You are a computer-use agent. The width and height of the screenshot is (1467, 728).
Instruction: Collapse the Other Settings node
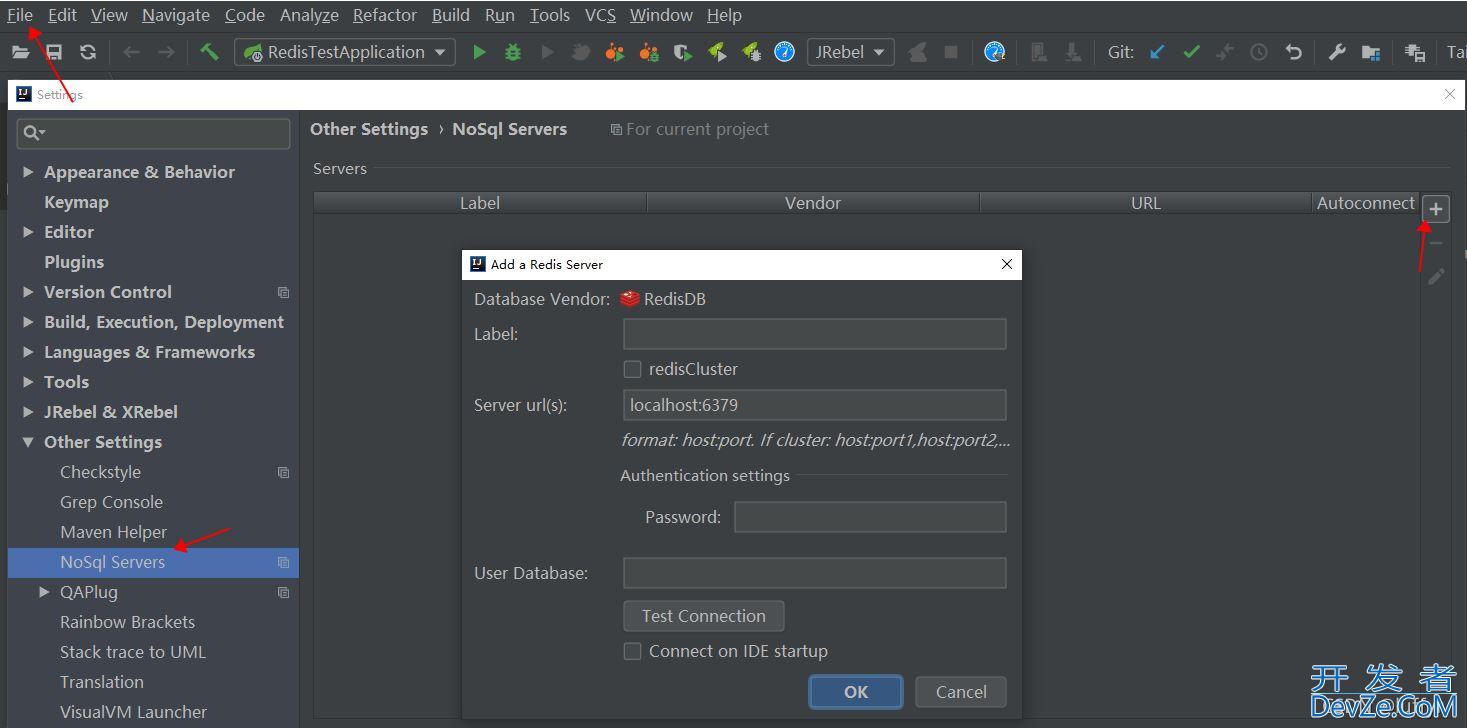(28, 442)
